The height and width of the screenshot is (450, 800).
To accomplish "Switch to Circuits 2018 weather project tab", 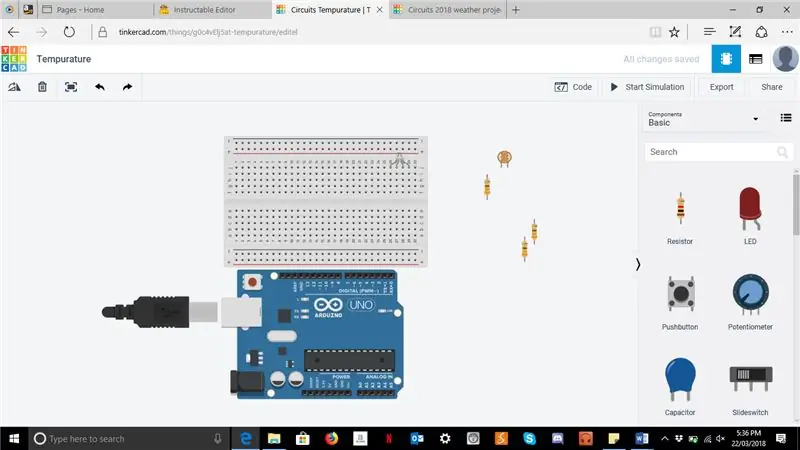I will click(447, 10).
